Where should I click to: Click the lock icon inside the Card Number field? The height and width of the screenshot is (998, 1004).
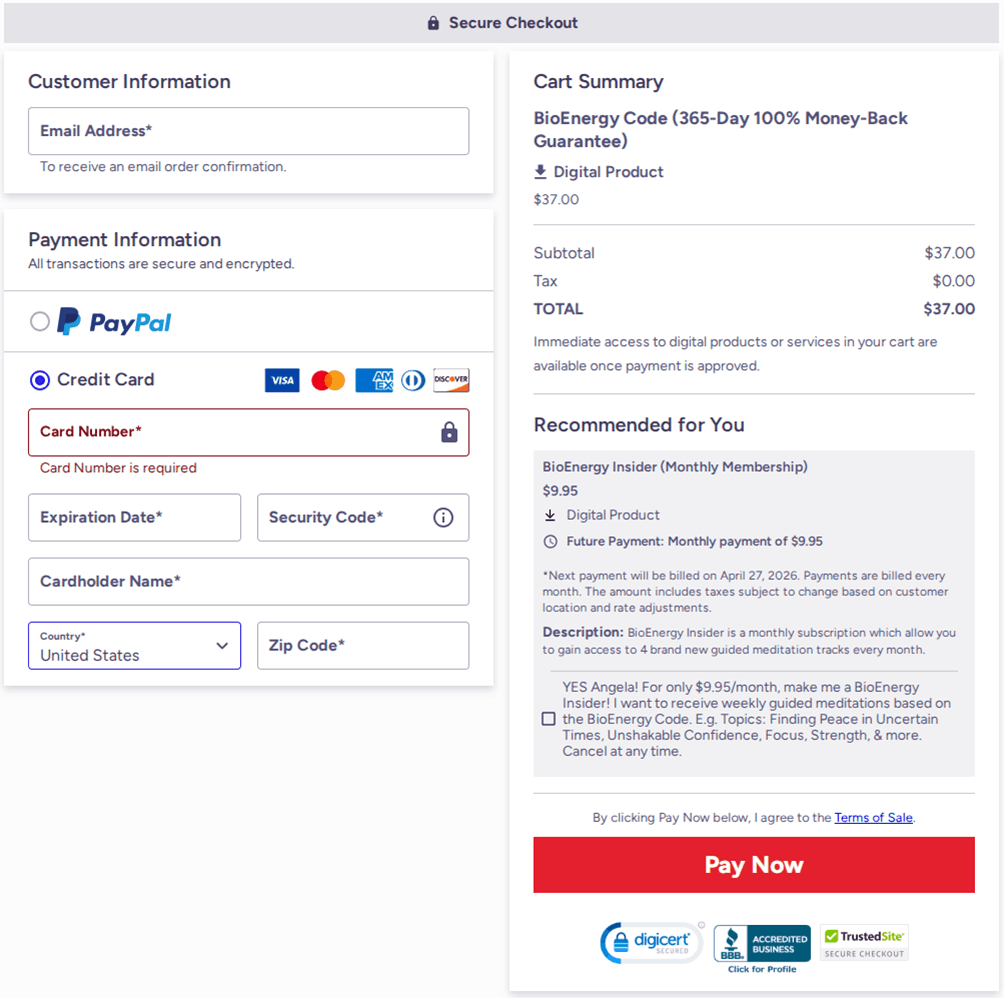pyautogui.click(x=450, y=432)
